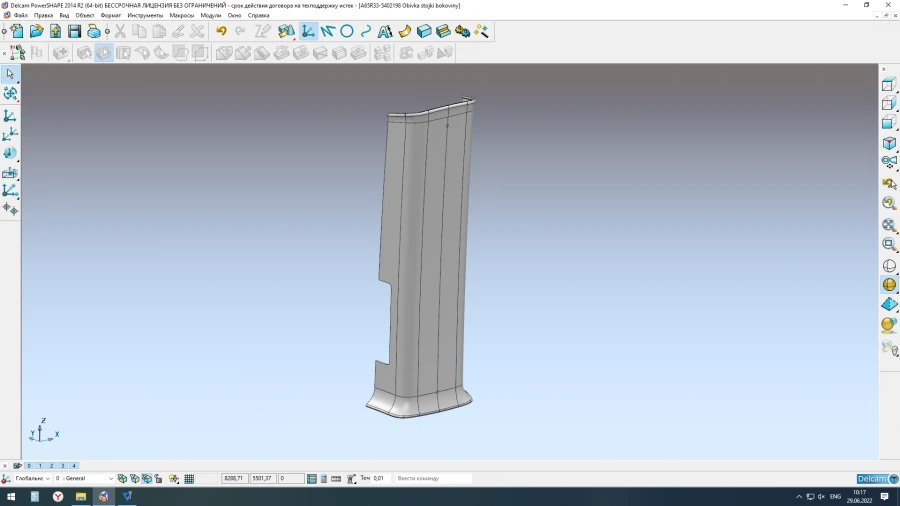Toggle wireframe view sphere icon
The width and height of the screenshot is (900, 506).
coord(889,266)
